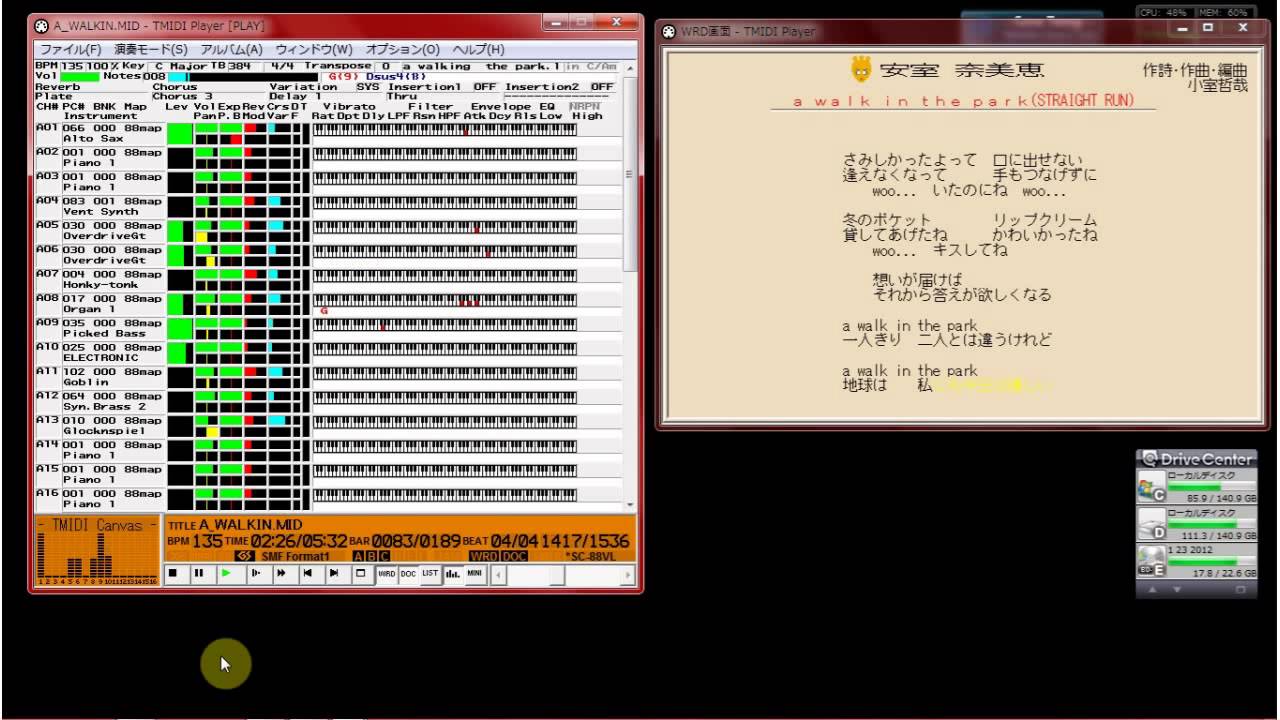The image size is (1280, 720).
Task: Click the window mode icon button
Action: click(x=361, y=574)
